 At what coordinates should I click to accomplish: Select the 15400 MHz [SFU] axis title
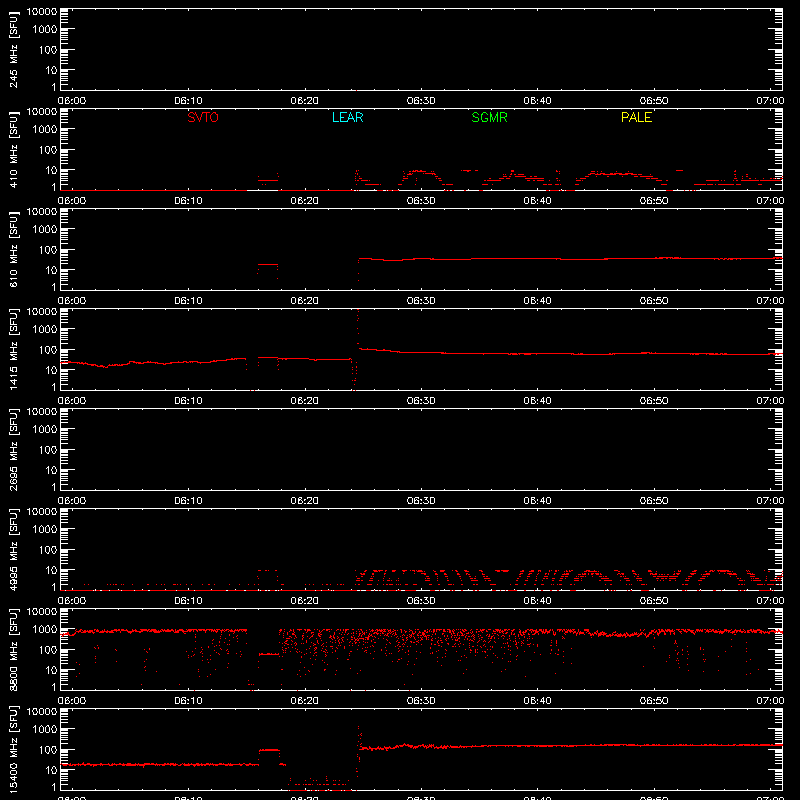click(13, 749)
